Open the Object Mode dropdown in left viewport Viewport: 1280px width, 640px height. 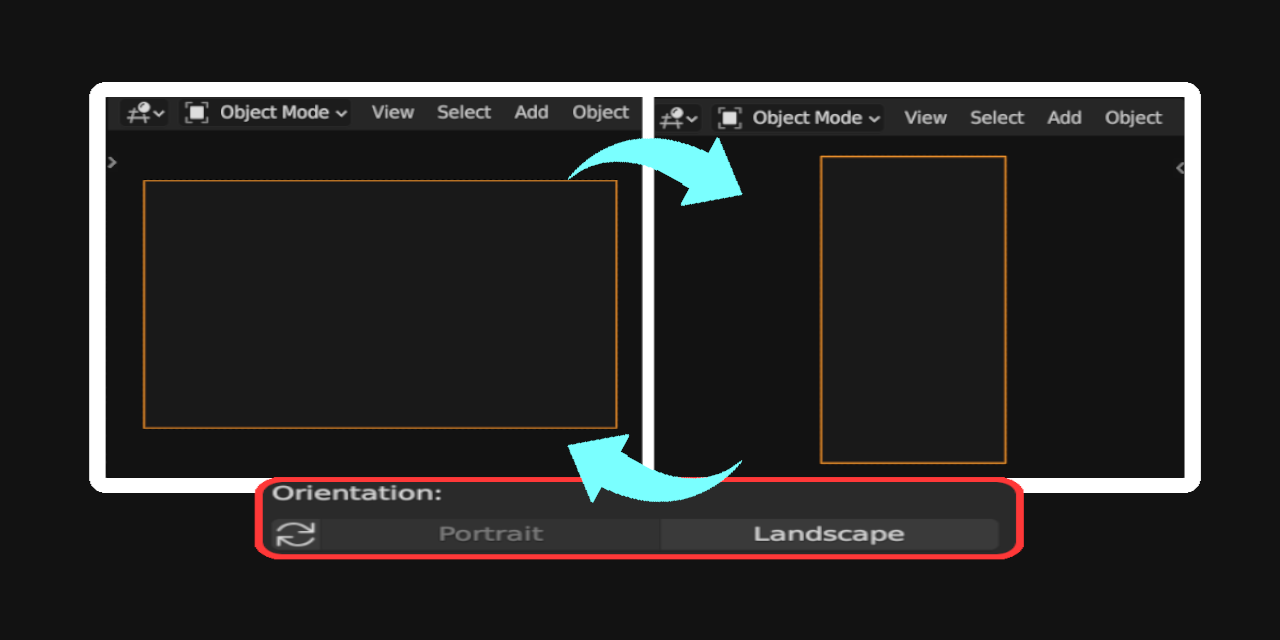point(283,112)
